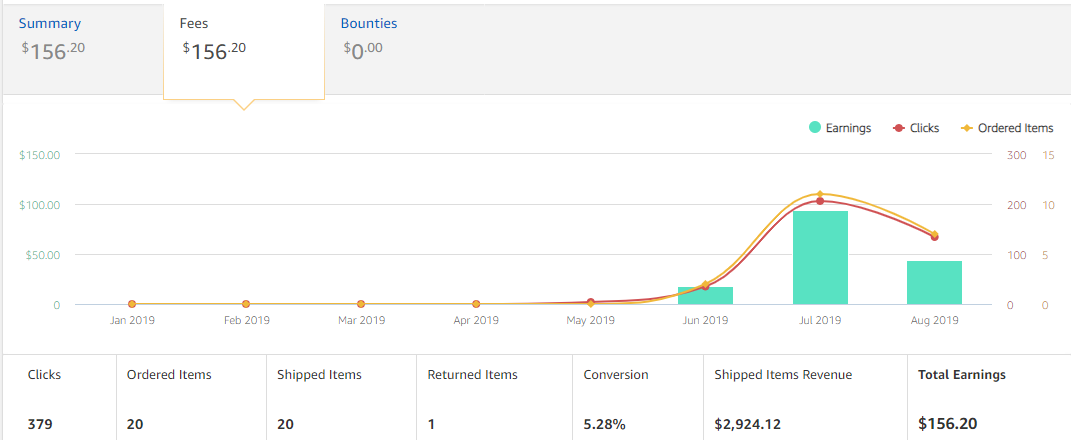Click the Feb 2019 data point marker
Viewport: 1071px width, 440px height.
click(246, 304)
